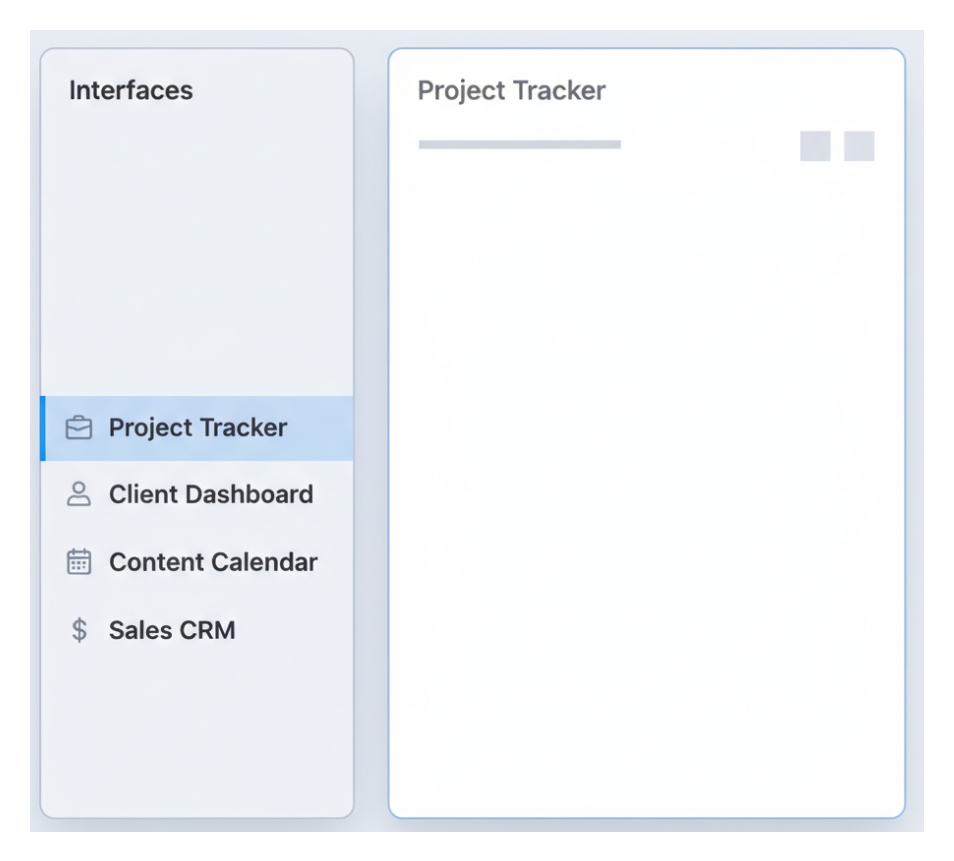The image size is (954, 861).
Task: Click the Interfaces sidebar heading
Action: pos(131,90)
